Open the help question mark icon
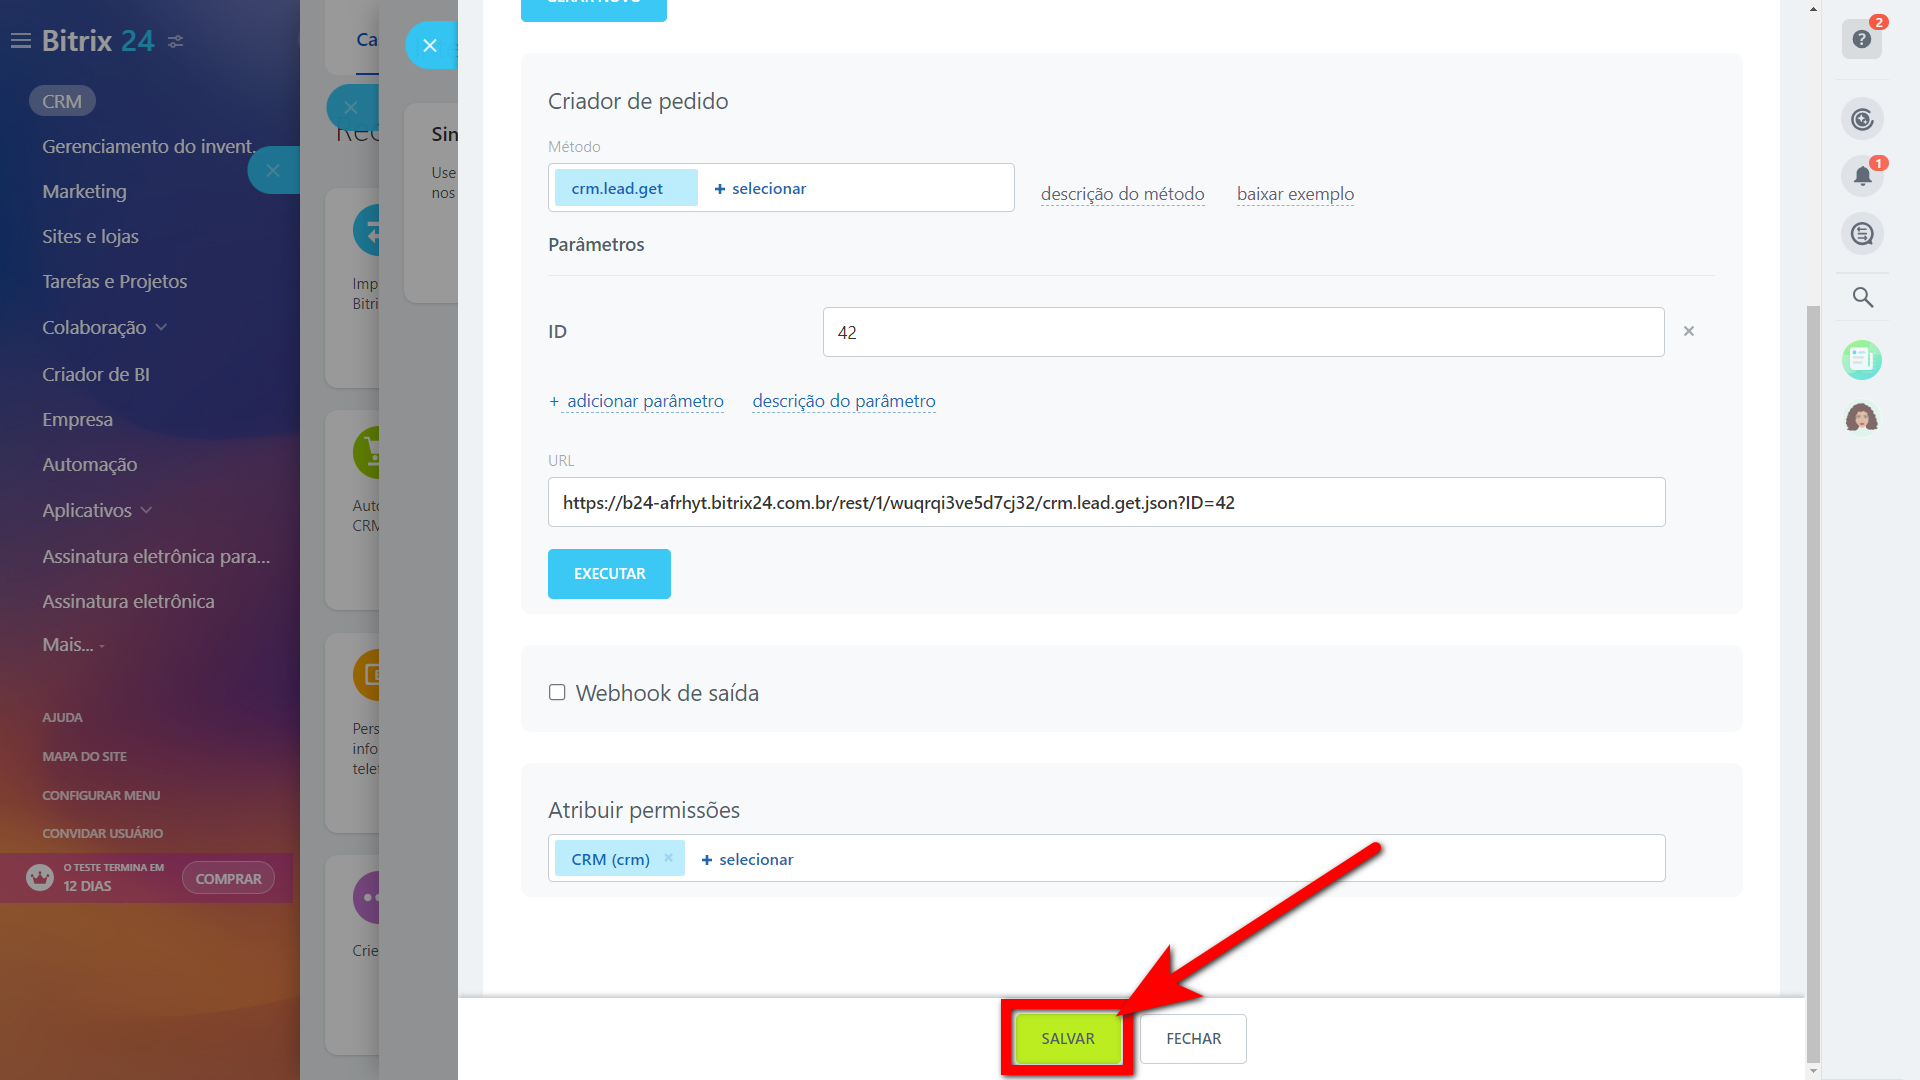This screenshot has height=1080, width=1920. click(x=1861, y=39)
